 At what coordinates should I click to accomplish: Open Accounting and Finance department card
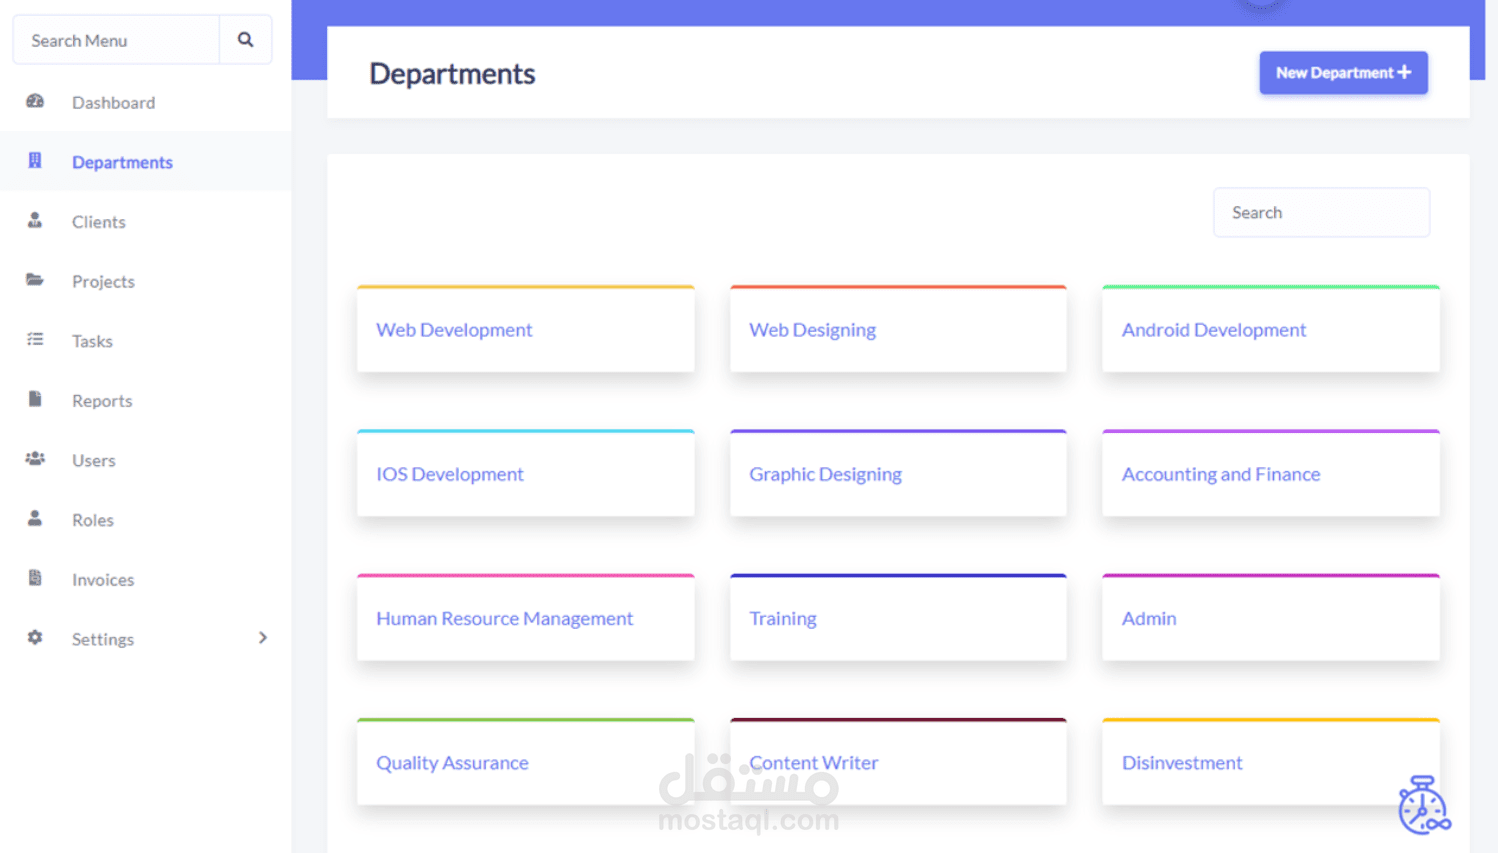click(1270, 473)
